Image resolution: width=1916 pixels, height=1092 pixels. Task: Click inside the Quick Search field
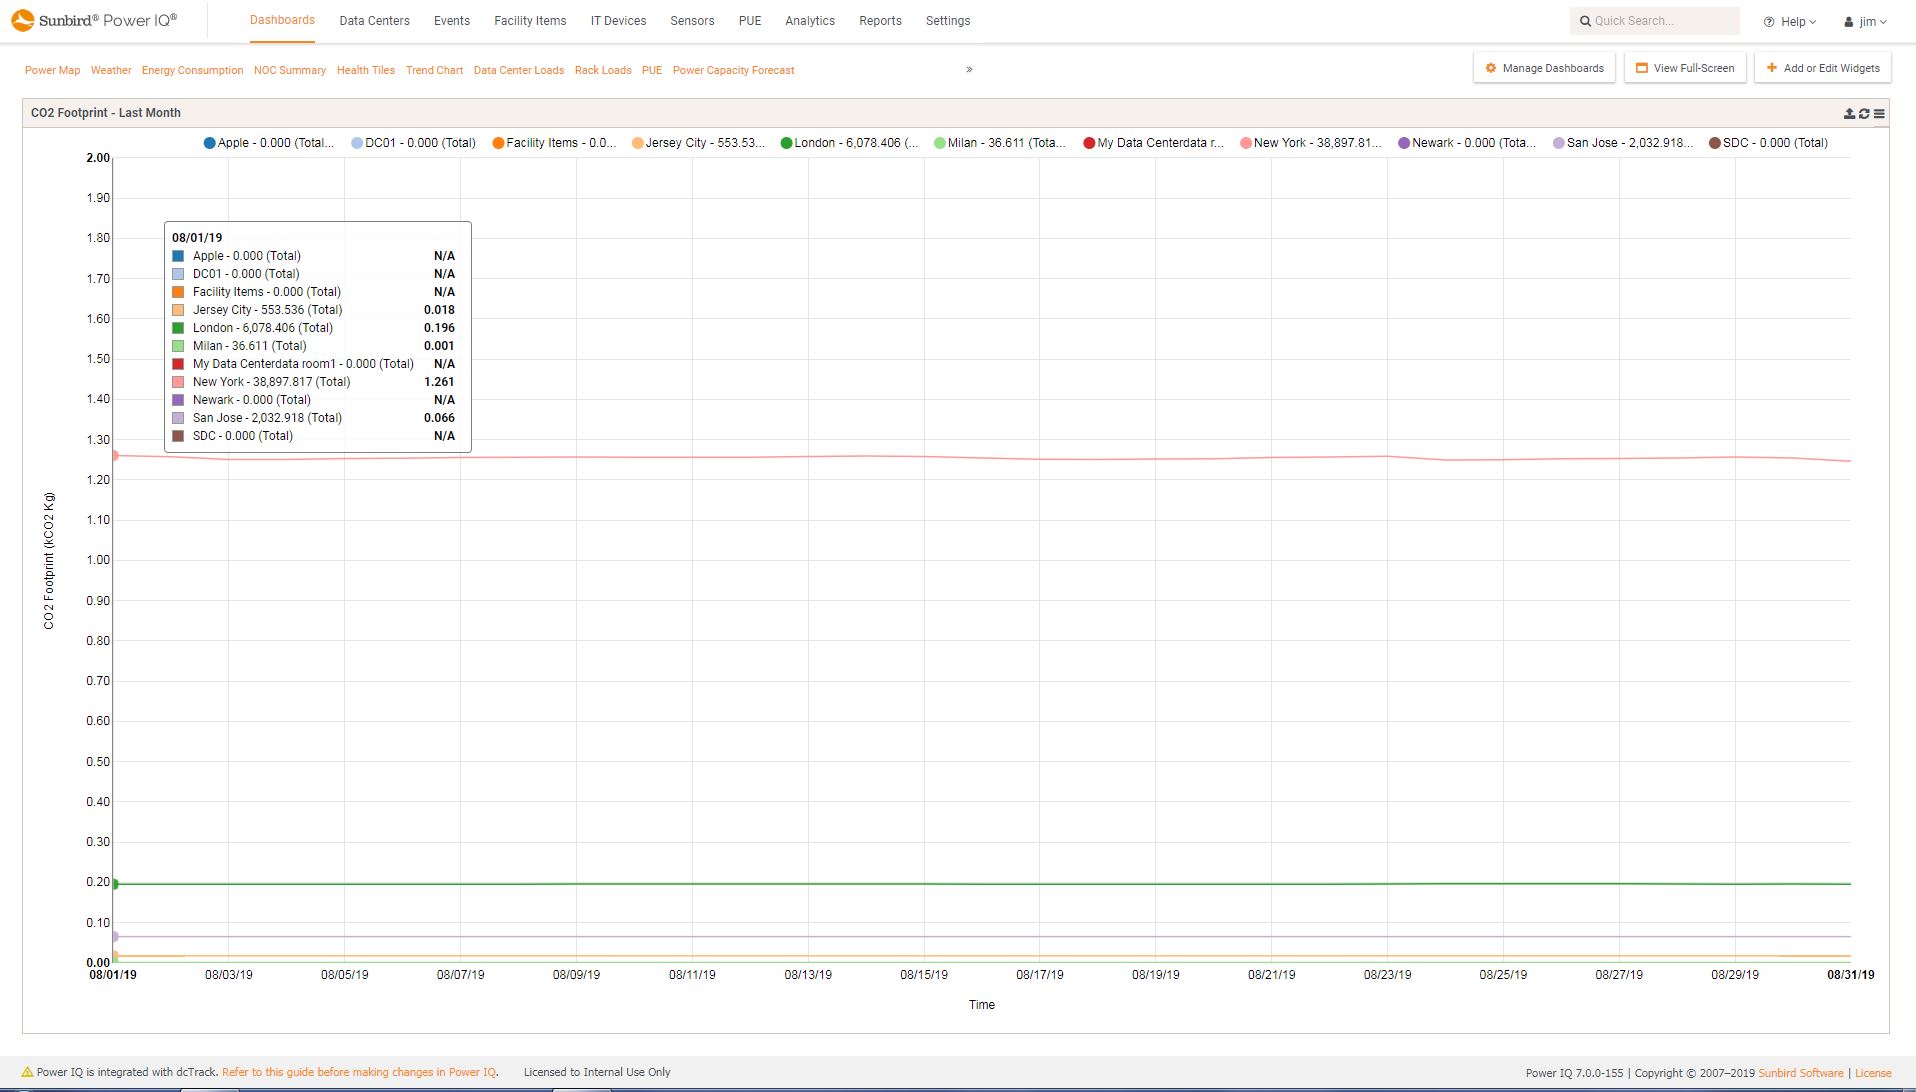pos(1660,21)
